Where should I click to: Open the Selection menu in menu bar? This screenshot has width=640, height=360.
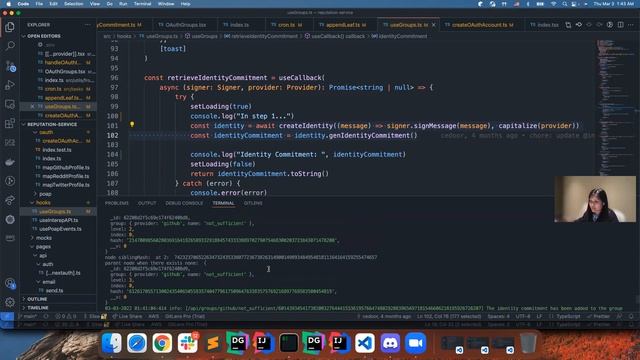[x=73, y=4]
